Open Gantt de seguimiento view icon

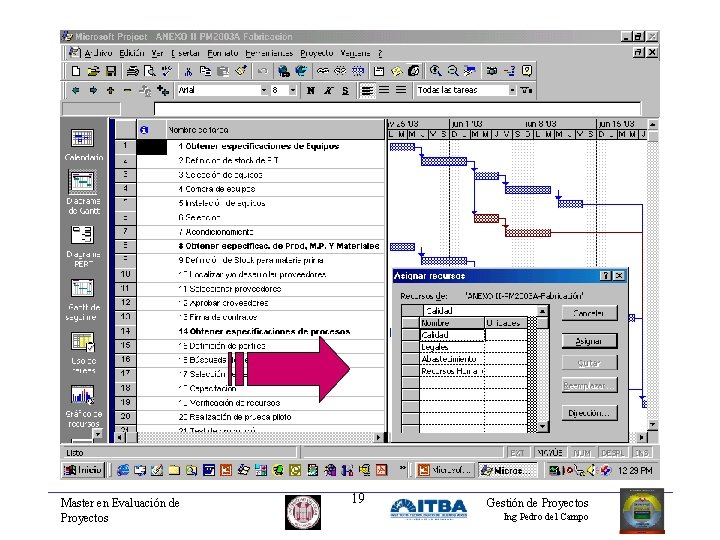[x=83, y=288]
